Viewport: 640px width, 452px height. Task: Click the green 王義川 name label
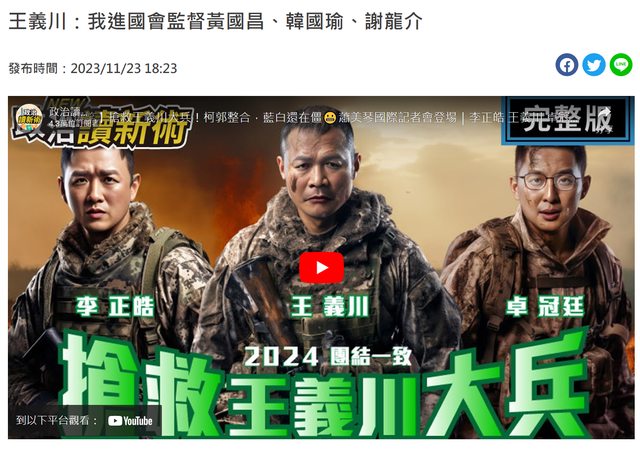click(x=329, y=307)
